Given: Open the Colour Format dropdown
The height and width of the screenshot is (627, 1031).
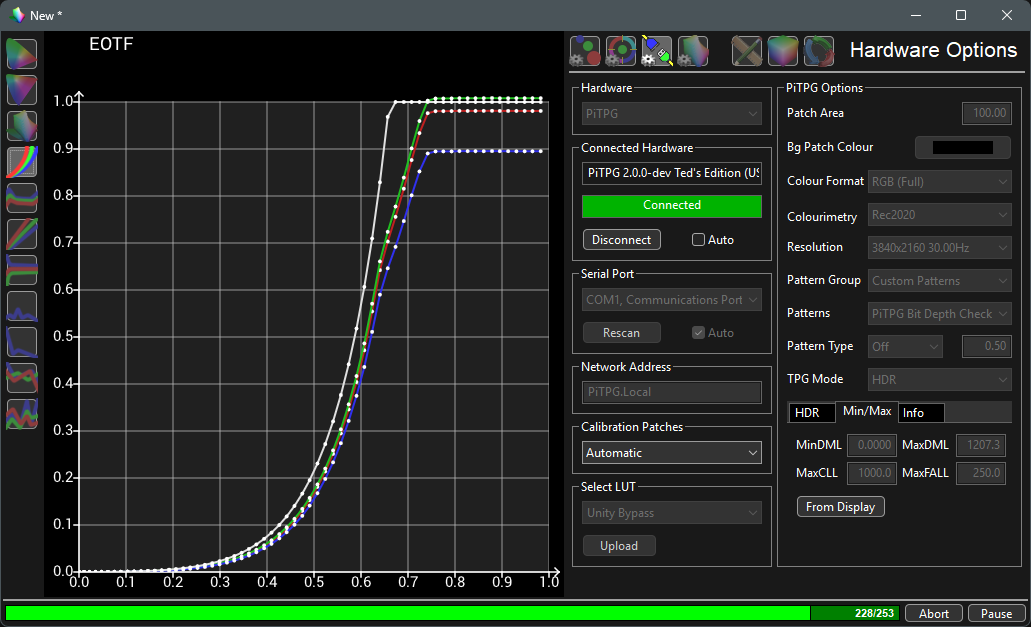Looking at the screenshot, I should click(940, 181).
